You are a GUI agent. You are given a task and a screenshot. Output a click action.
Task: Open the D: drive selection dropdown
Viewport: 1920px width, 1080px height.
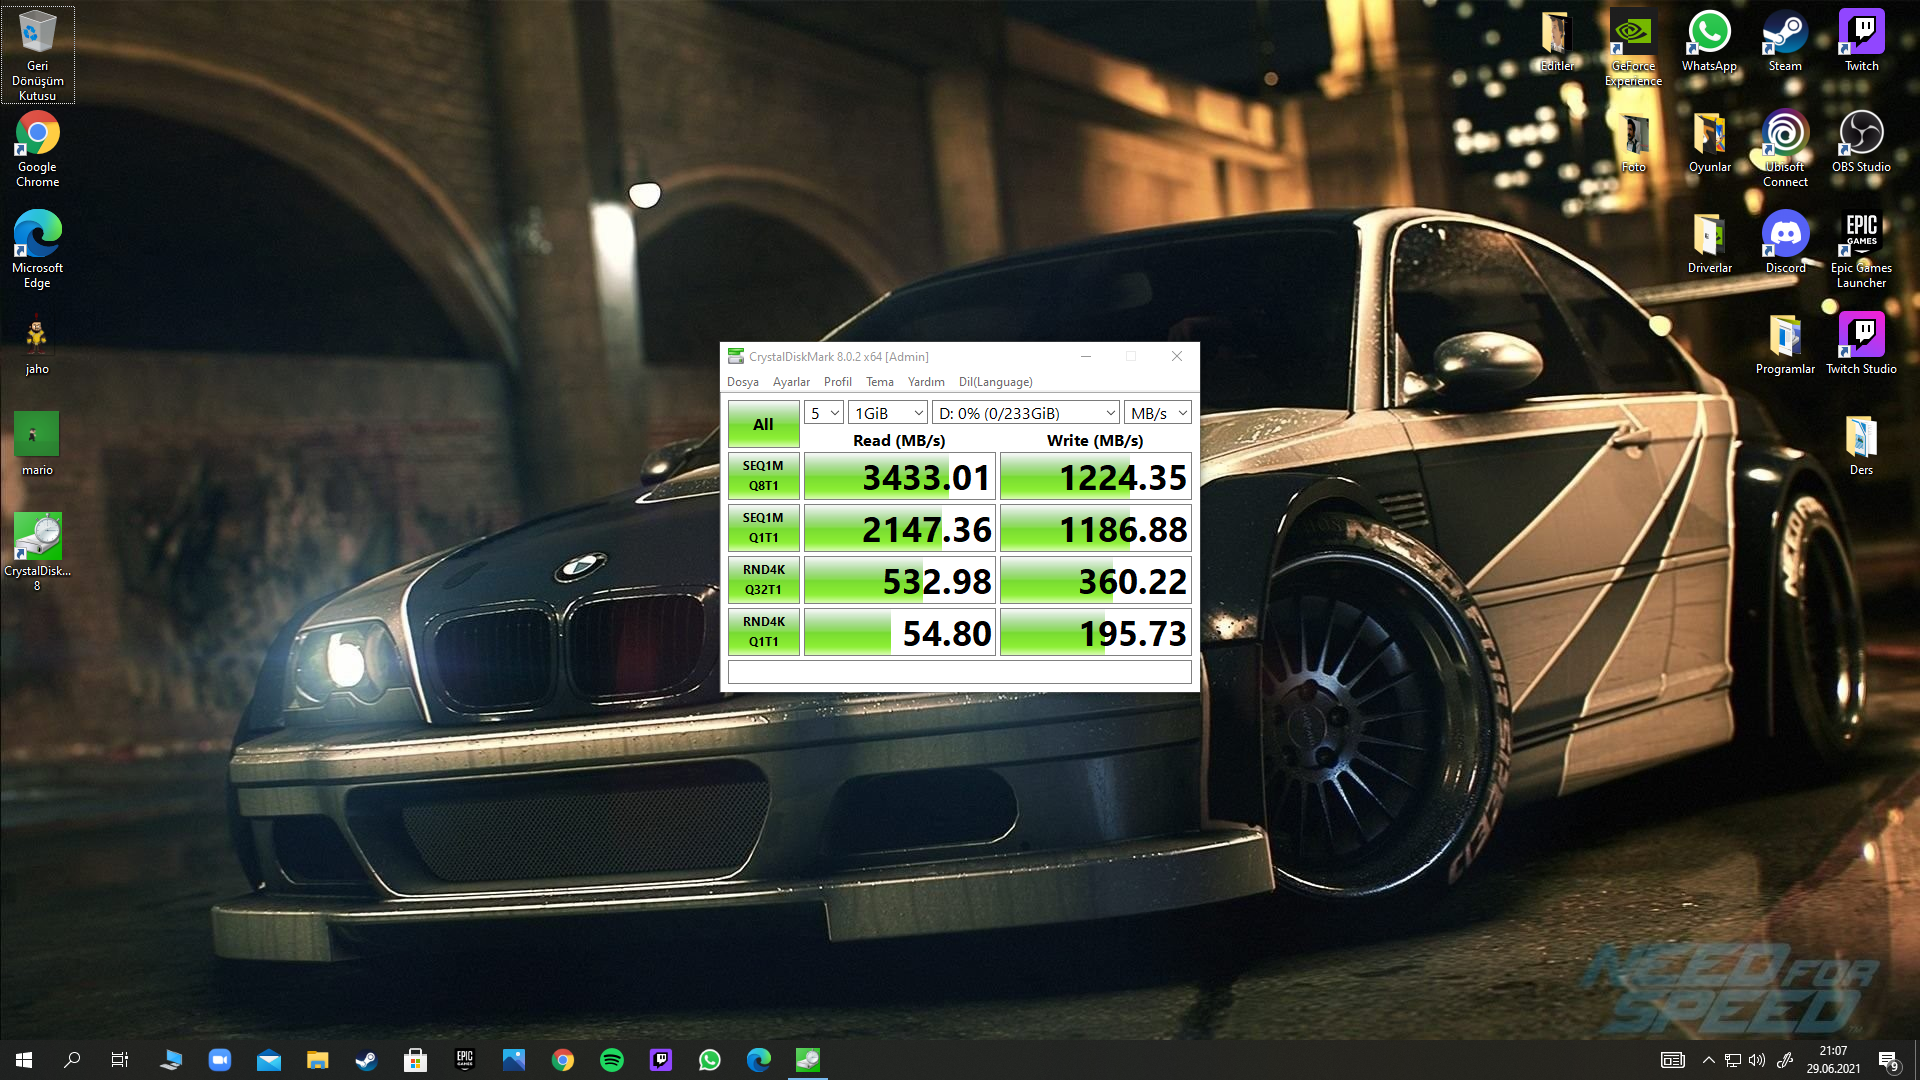[1026, 413]
